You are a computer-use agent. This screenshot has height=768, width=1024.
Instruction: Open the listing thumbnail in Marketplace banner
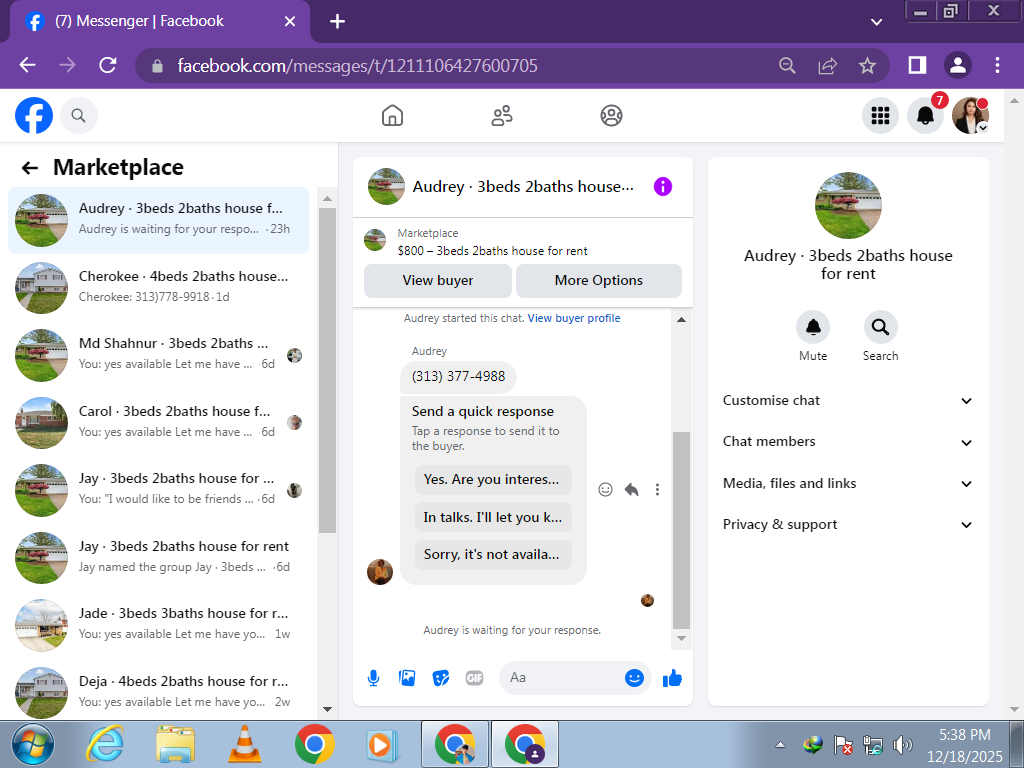tap(375, 240)
